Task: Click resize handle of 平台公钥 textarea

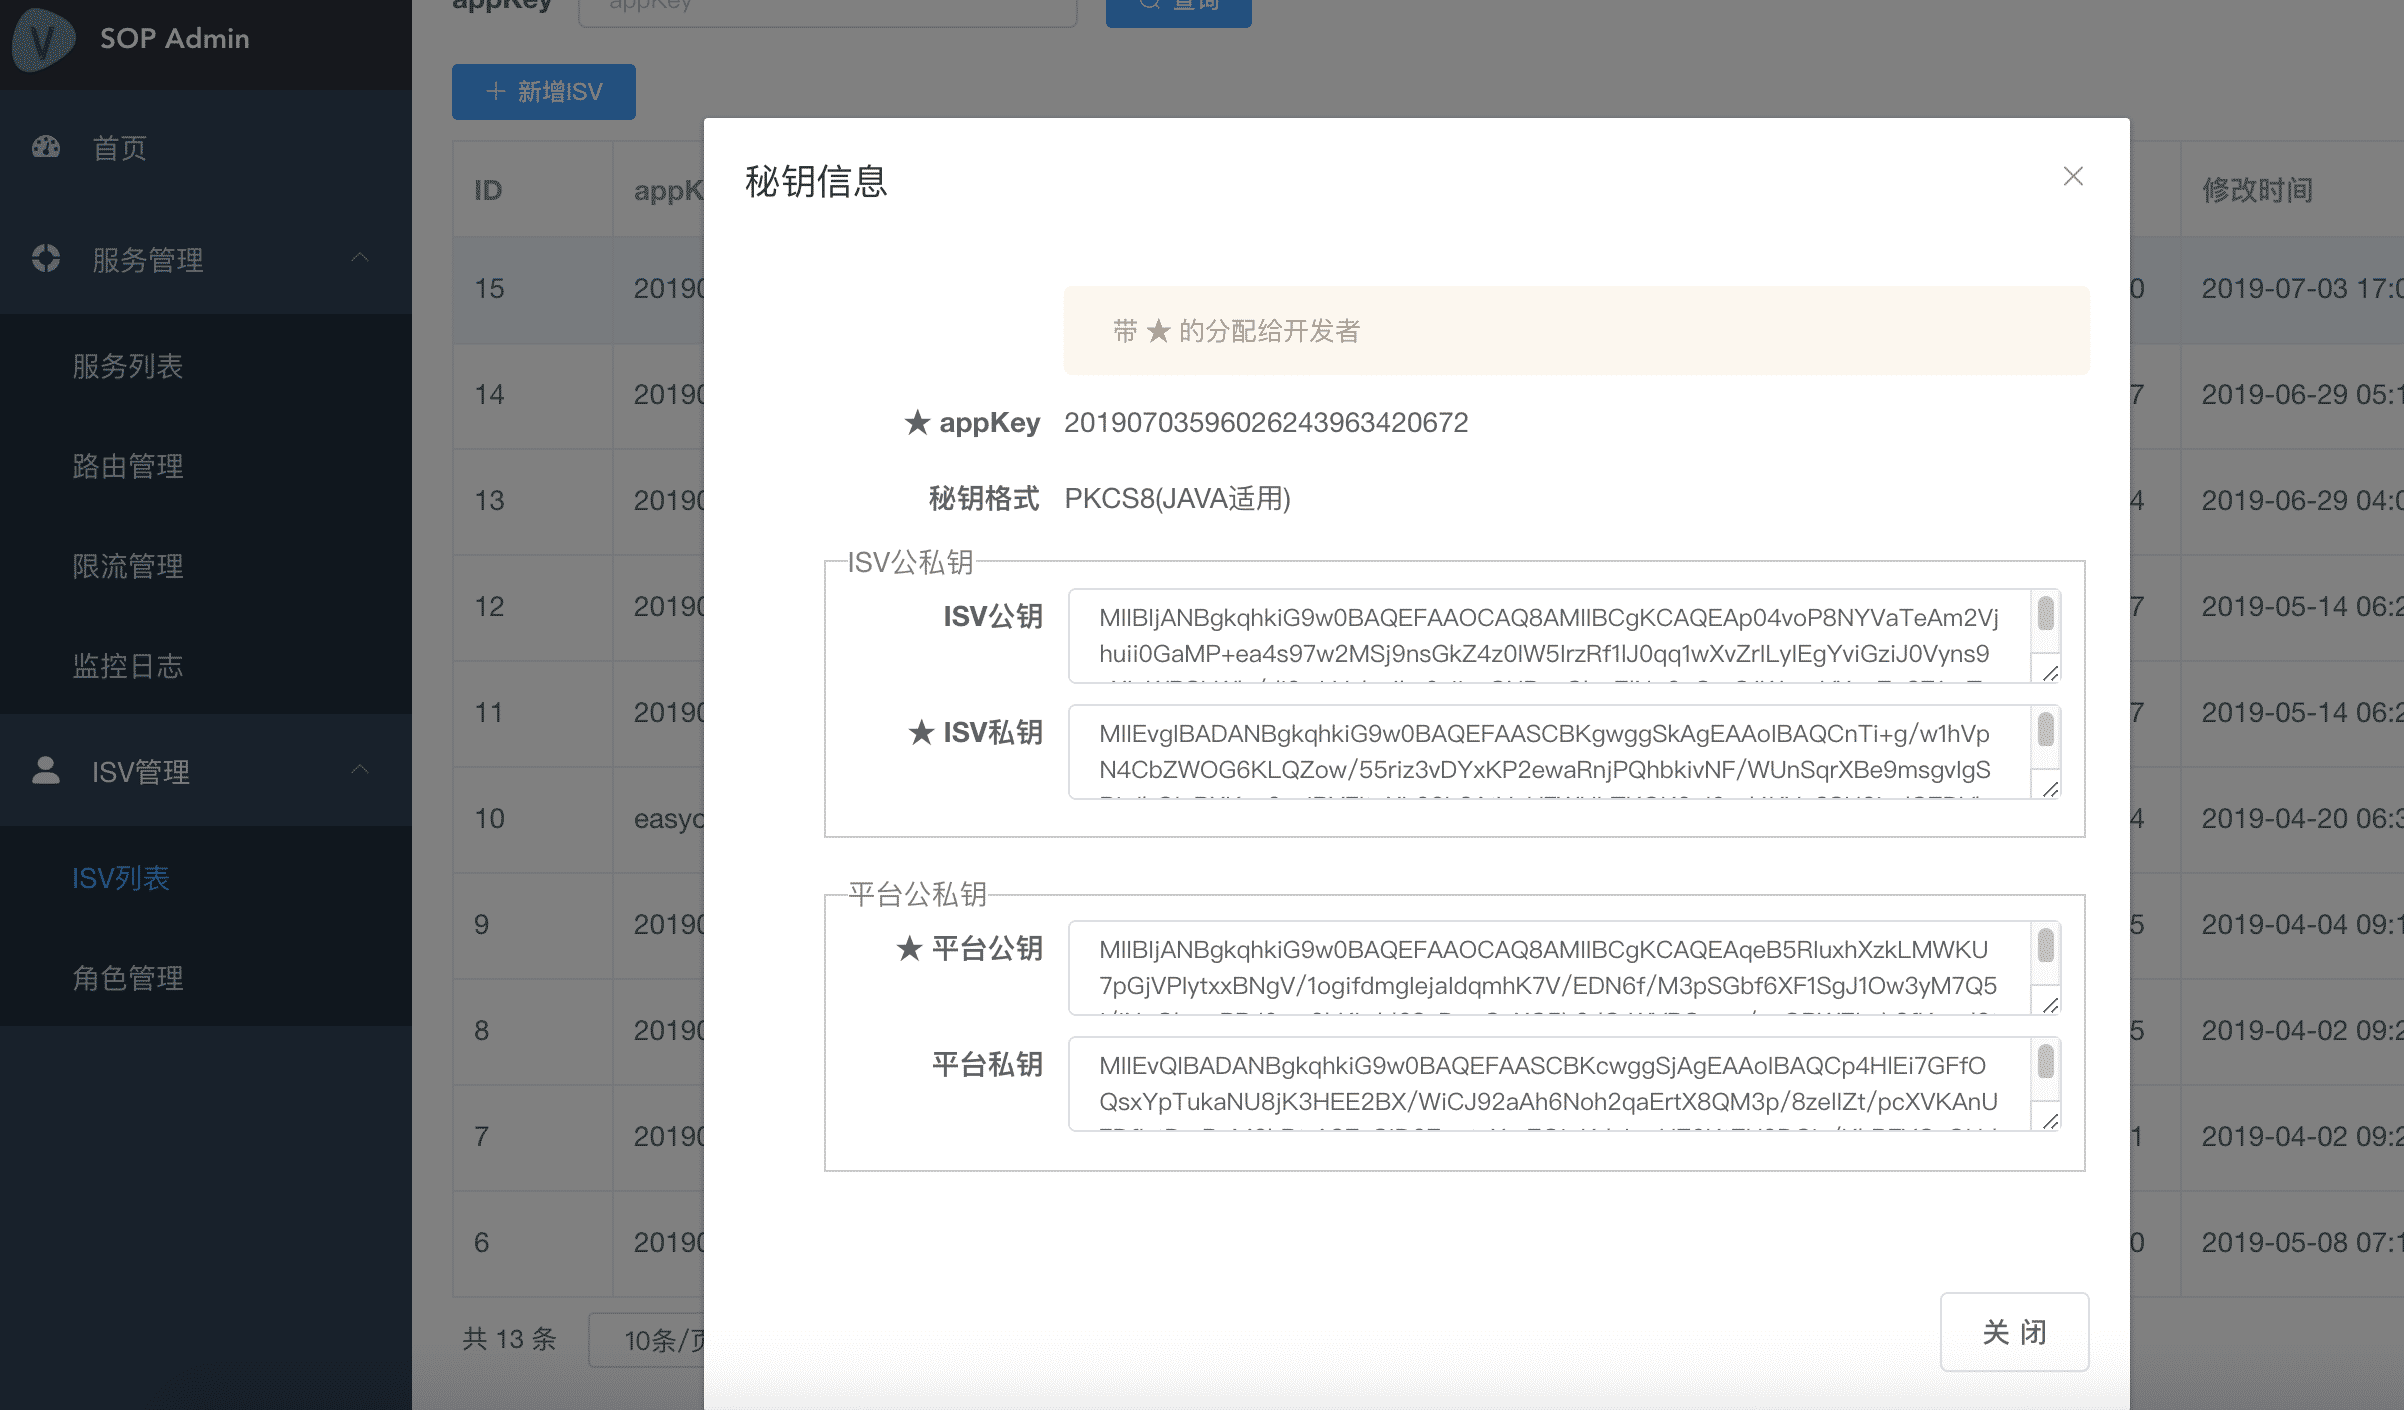Action: (x=2049, y=1005)
